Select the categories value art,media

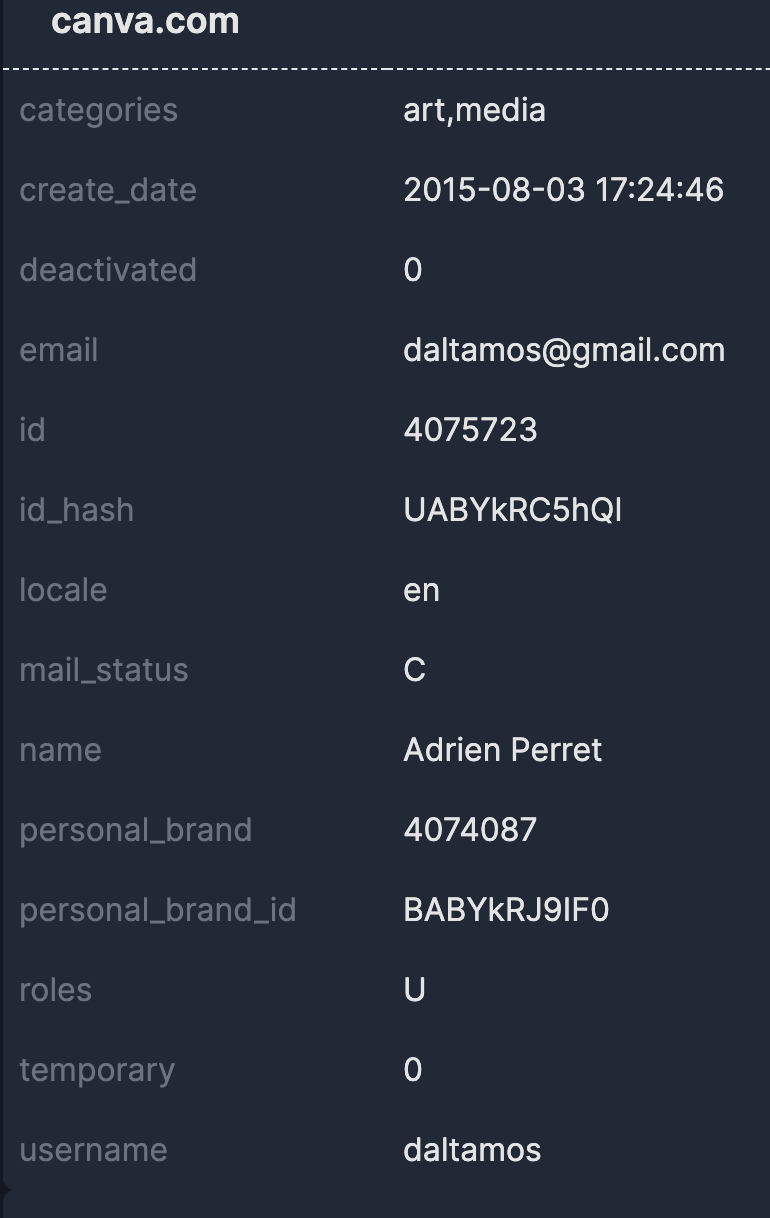pos(474,110)
